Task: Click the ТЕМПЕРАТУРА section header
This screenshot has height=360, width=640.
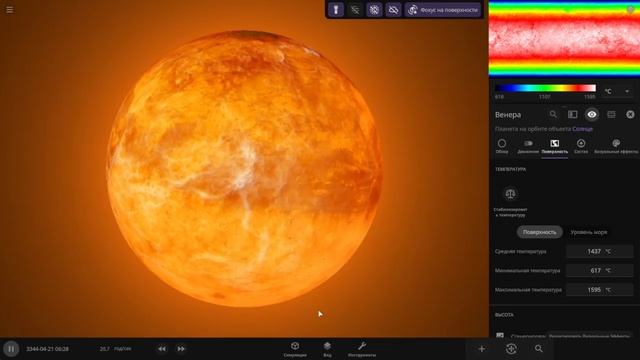Action: (510, 169)
